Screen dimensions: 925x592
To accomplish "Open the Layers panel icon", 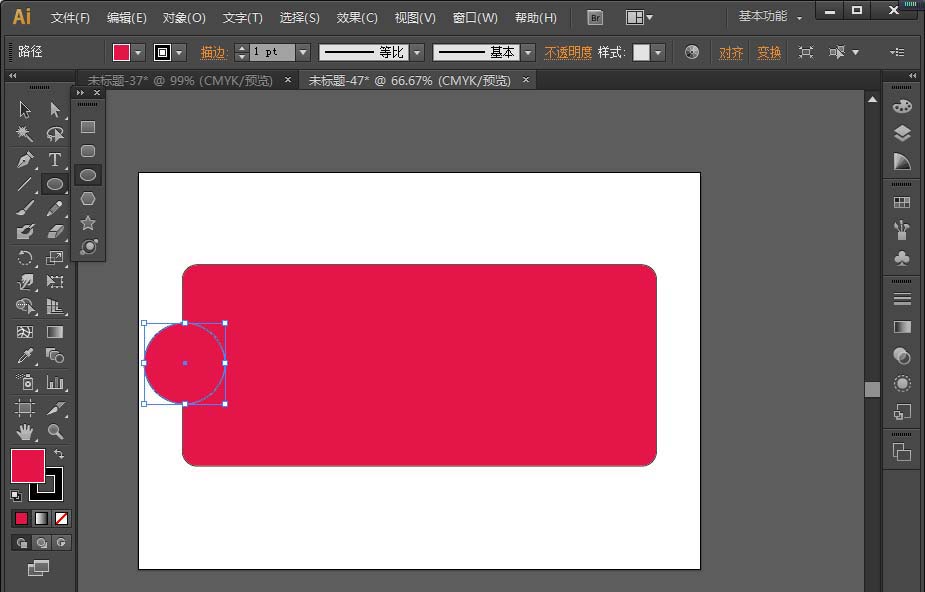I will (x=902, y=133).
